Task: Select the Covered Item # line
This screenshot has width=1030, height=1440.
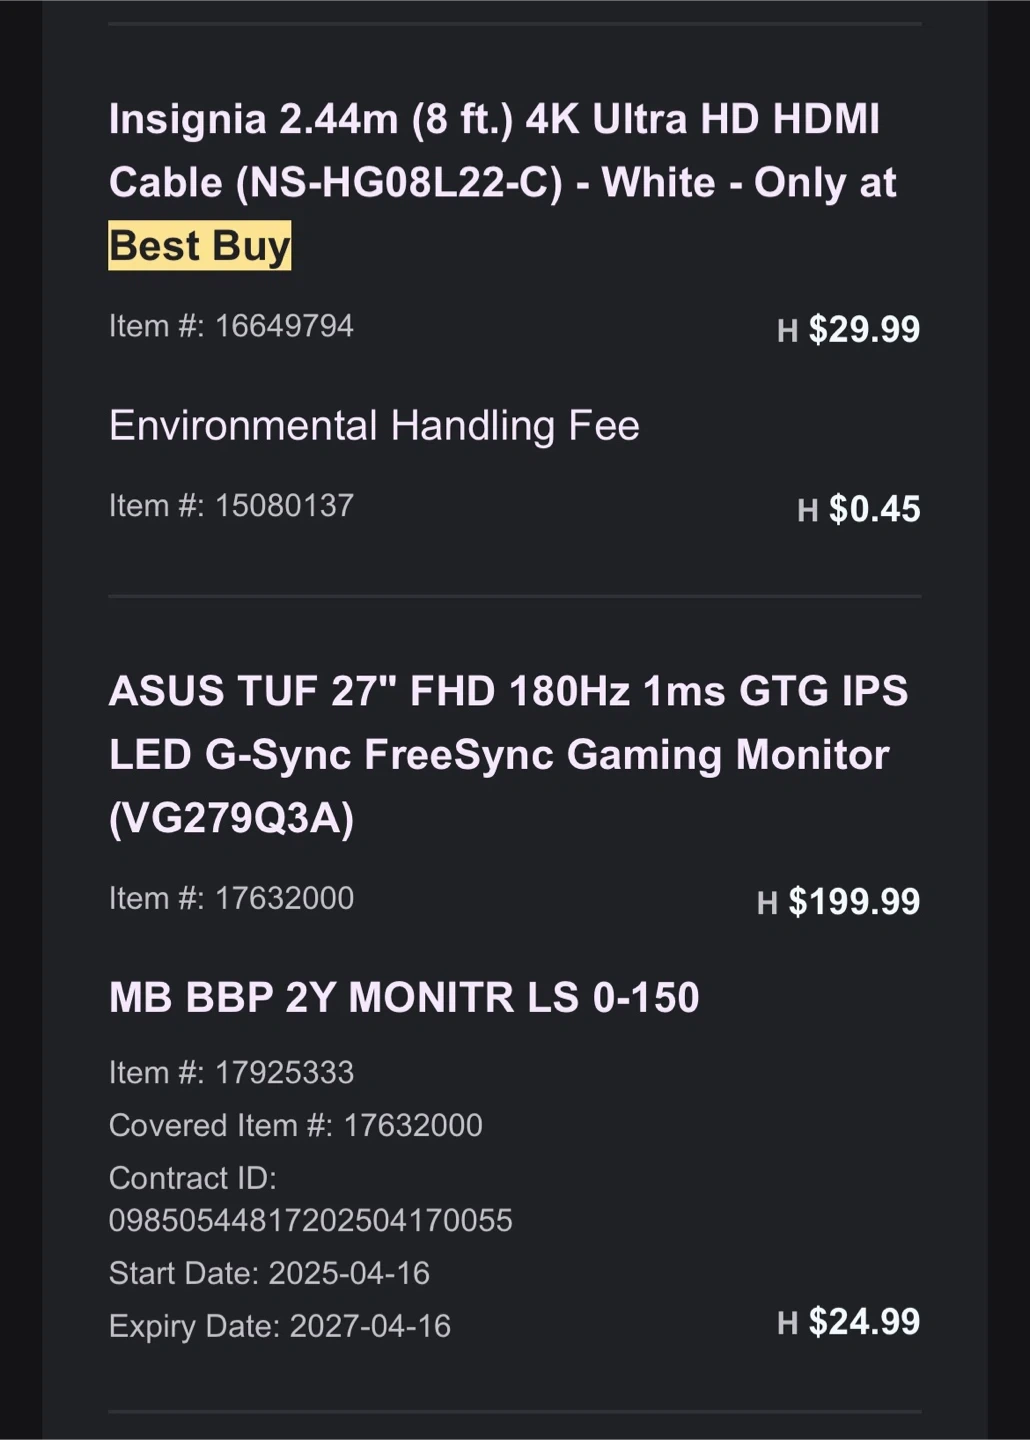Action: pos(295,1126)
